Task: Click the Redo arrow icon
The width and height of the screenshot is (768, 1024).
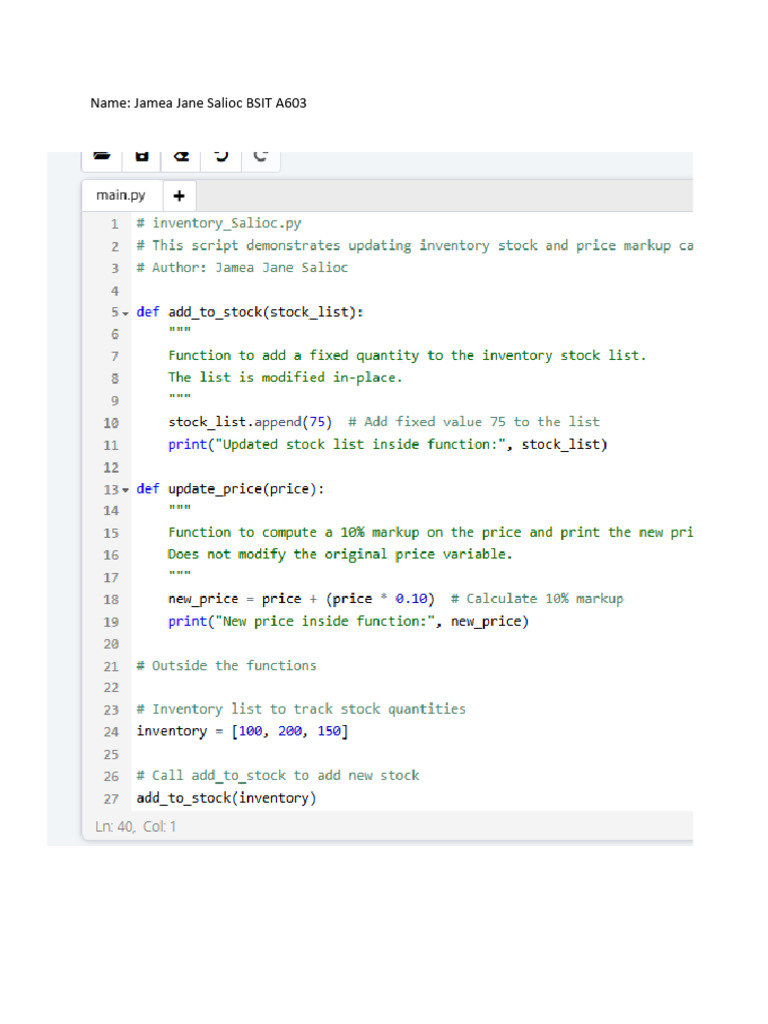Action: (x=261, y=156)
